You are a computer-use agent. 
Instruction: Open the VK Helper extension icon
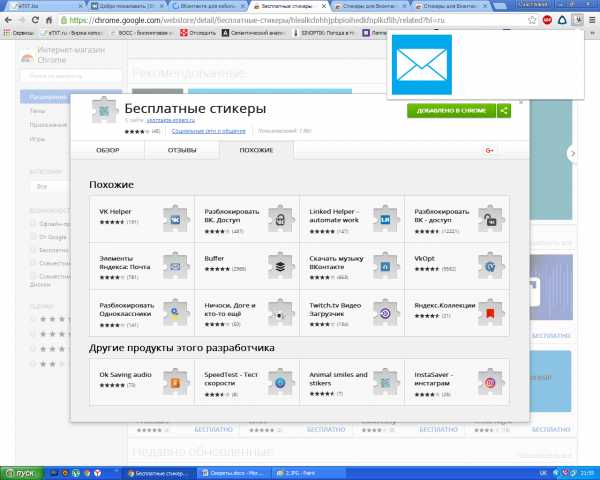click(176, 219)
